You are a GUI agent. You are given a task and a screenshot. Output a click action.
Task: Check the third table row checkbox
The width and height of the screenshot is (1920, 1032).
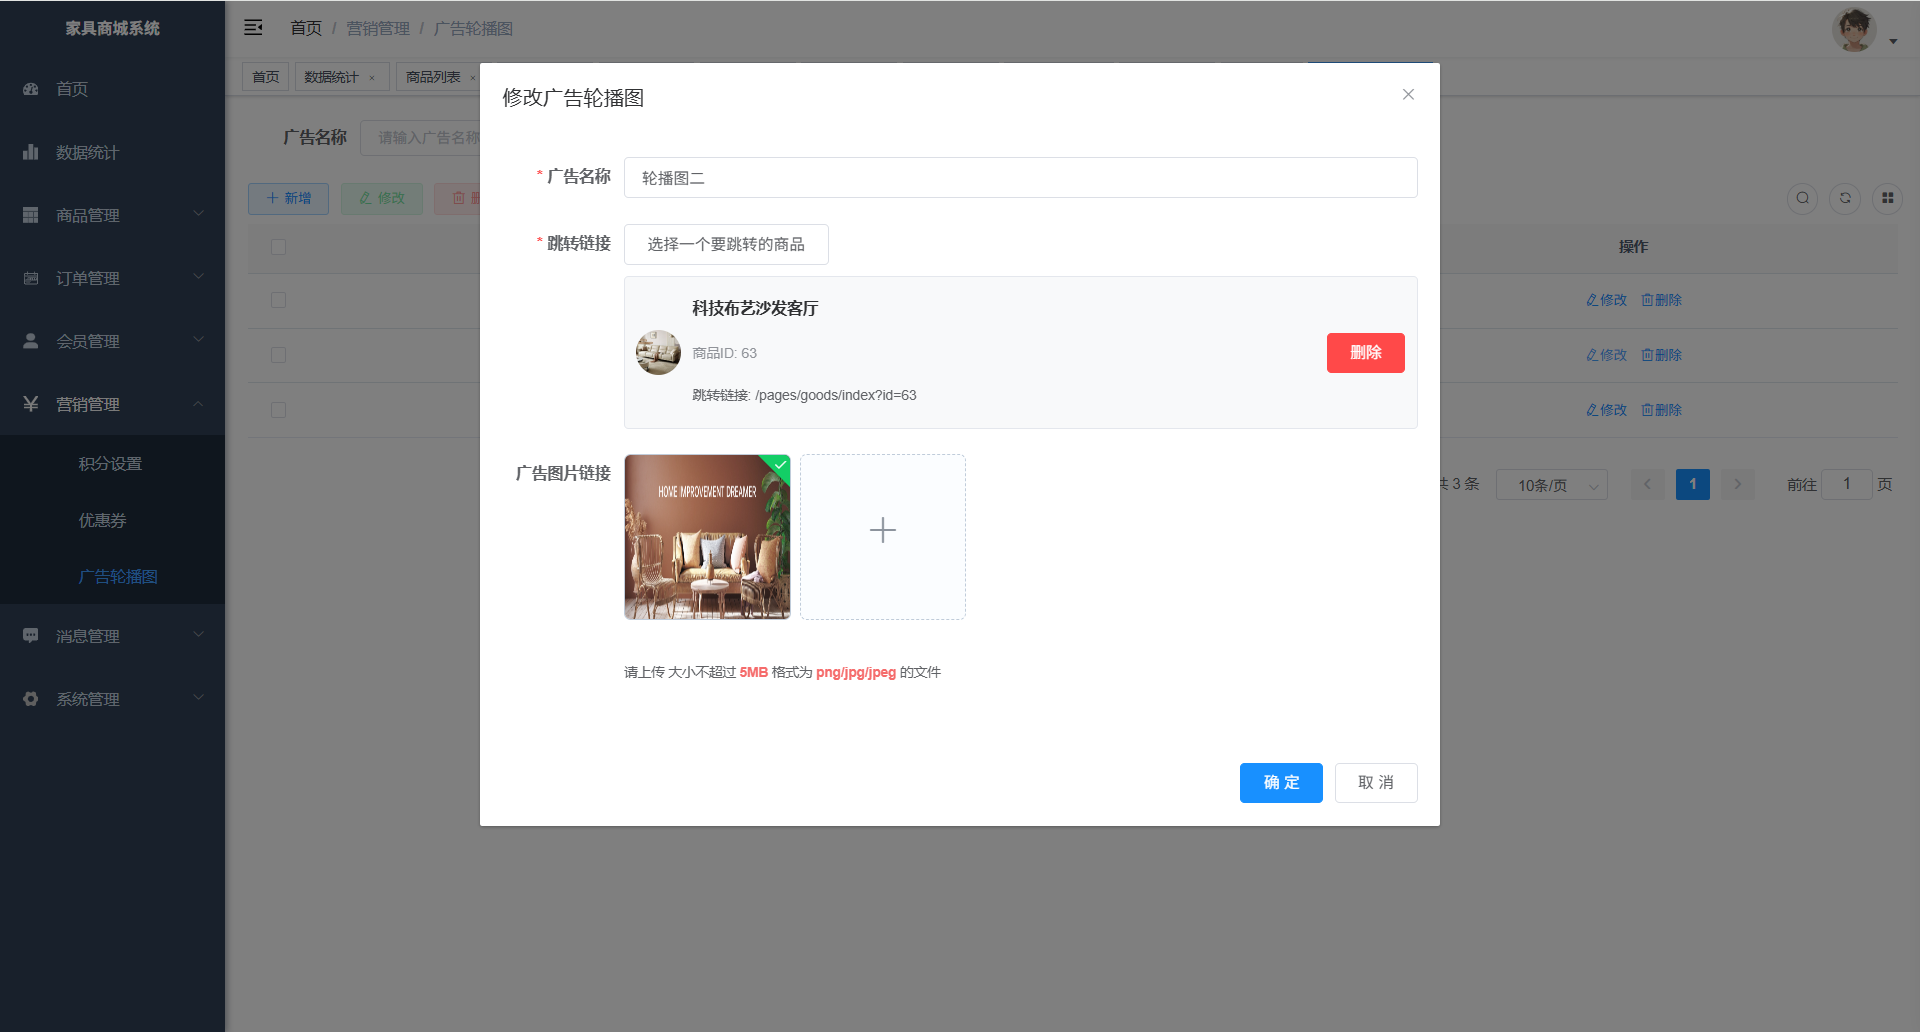point(278,410)
